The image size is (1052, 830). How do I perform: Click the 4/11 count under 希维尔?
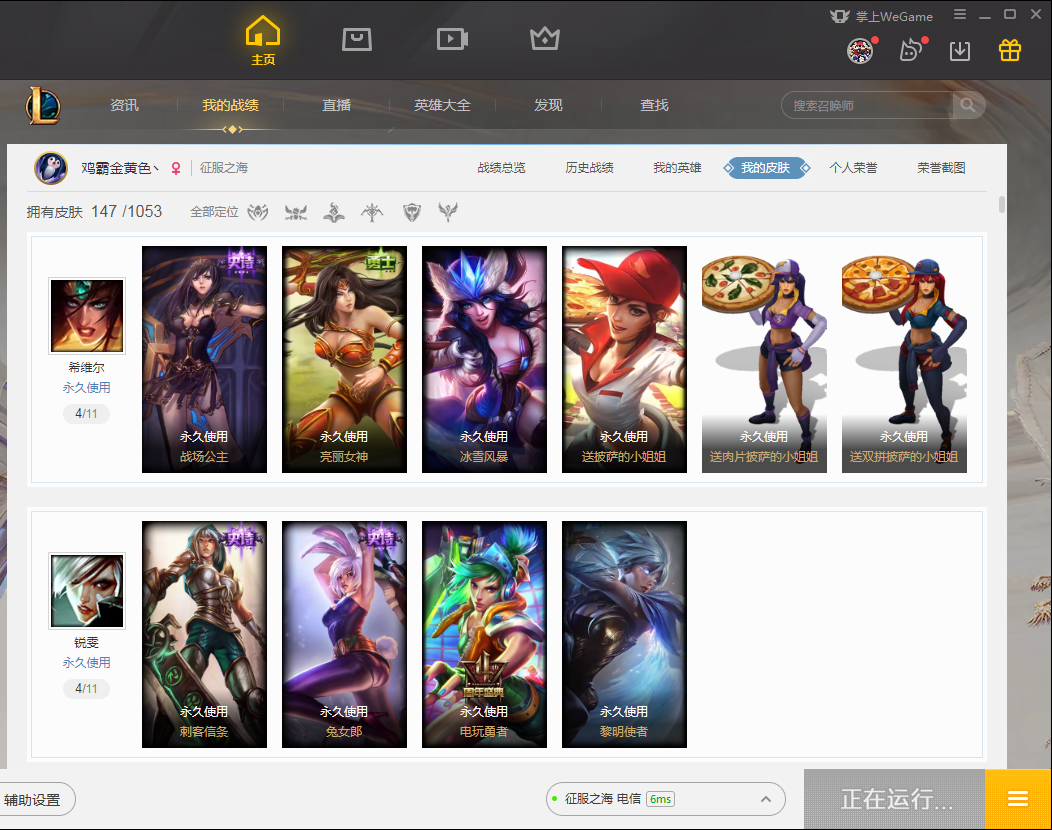pos(87,413)
